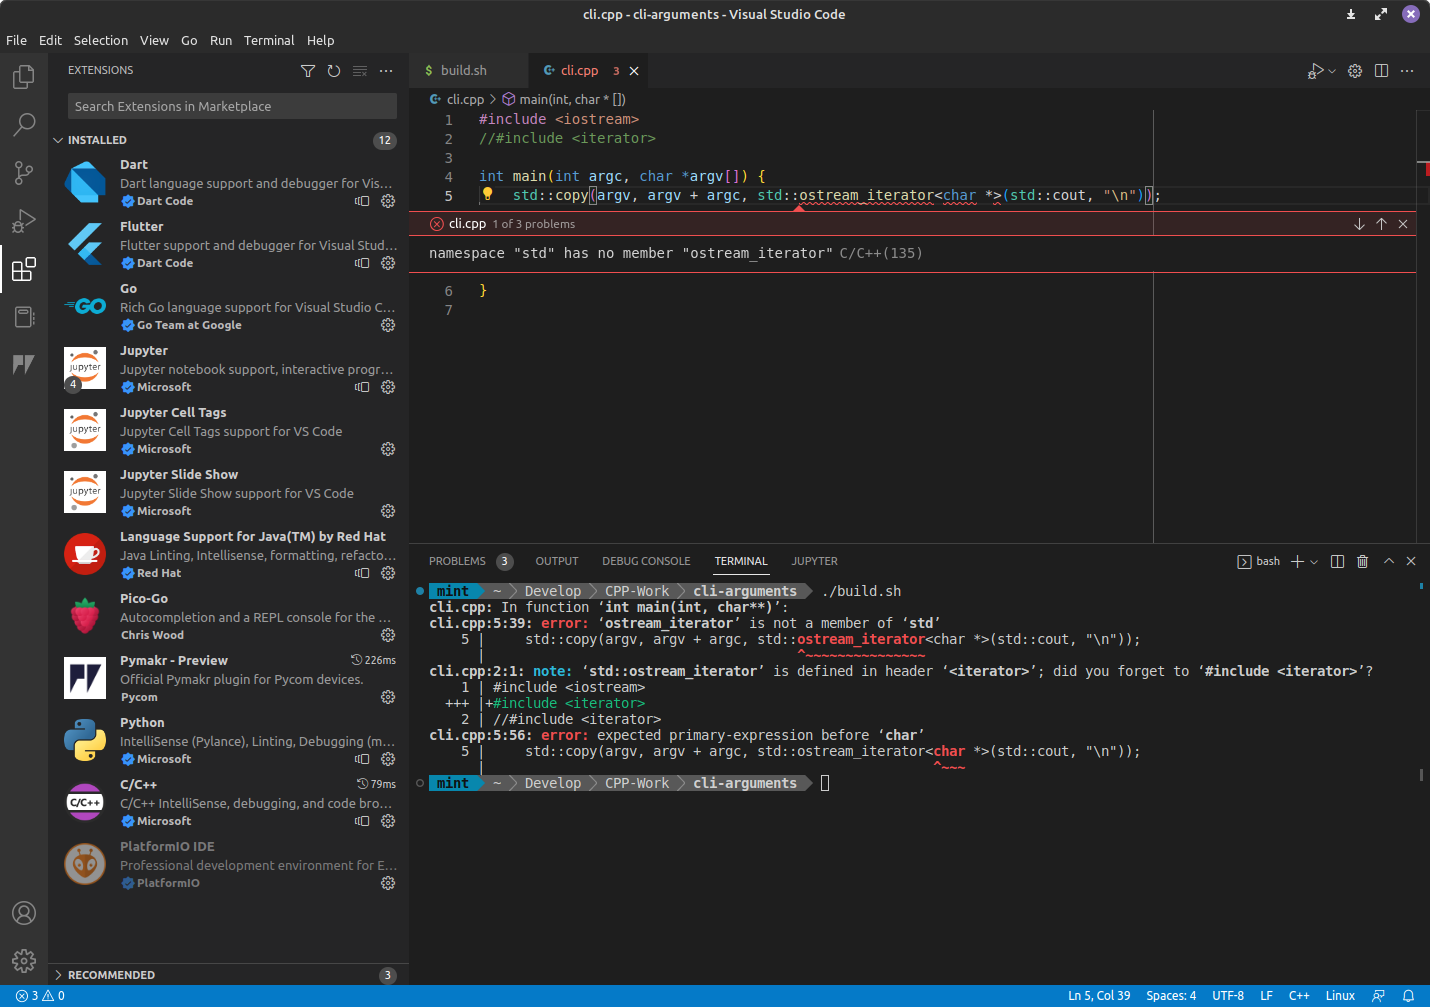
Task: Open Extensions views more actions menu
Action: 386,71
